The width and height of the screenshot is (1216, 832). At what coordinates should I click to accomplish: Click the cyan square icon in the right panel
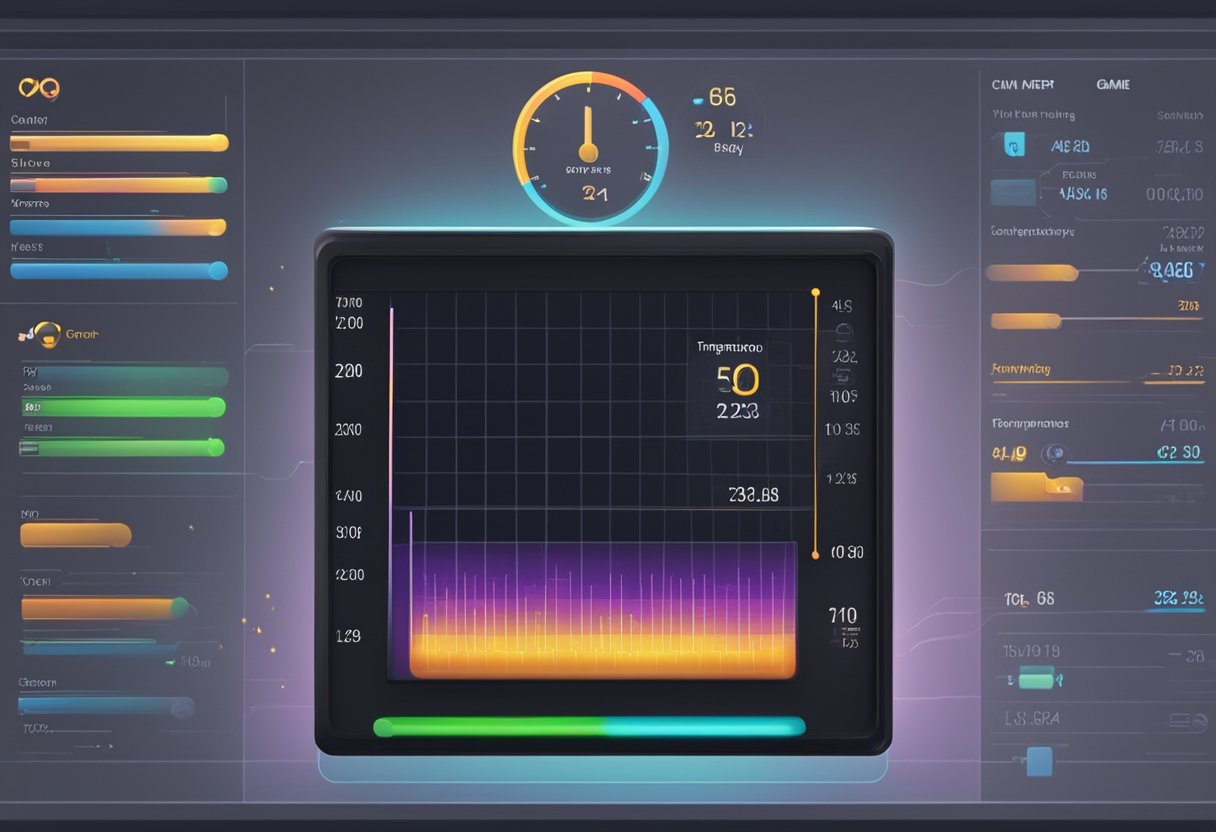pyautogui.click(x=1014, y=146)
